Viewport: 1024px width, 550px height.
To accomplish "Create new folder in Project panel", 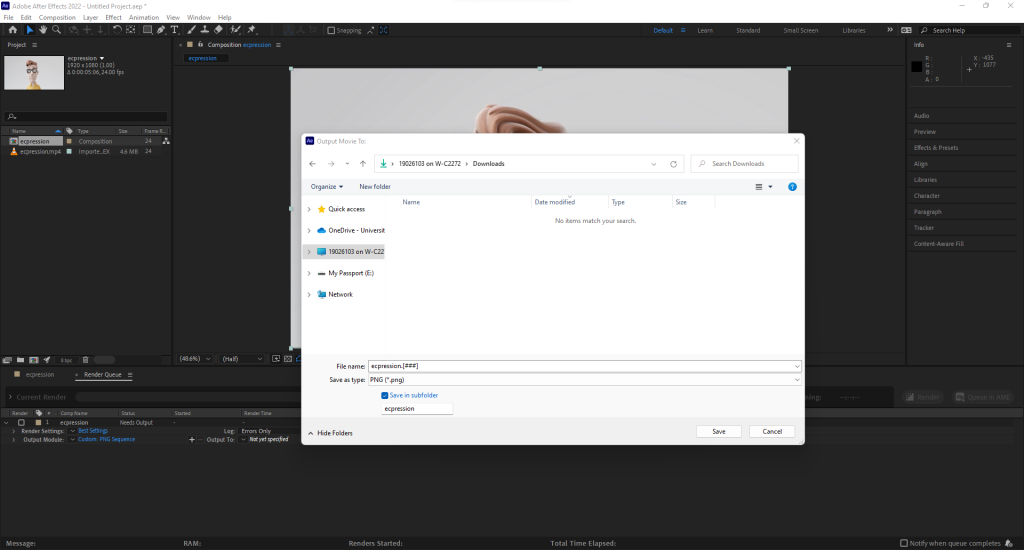I will [x=20, y=360].
